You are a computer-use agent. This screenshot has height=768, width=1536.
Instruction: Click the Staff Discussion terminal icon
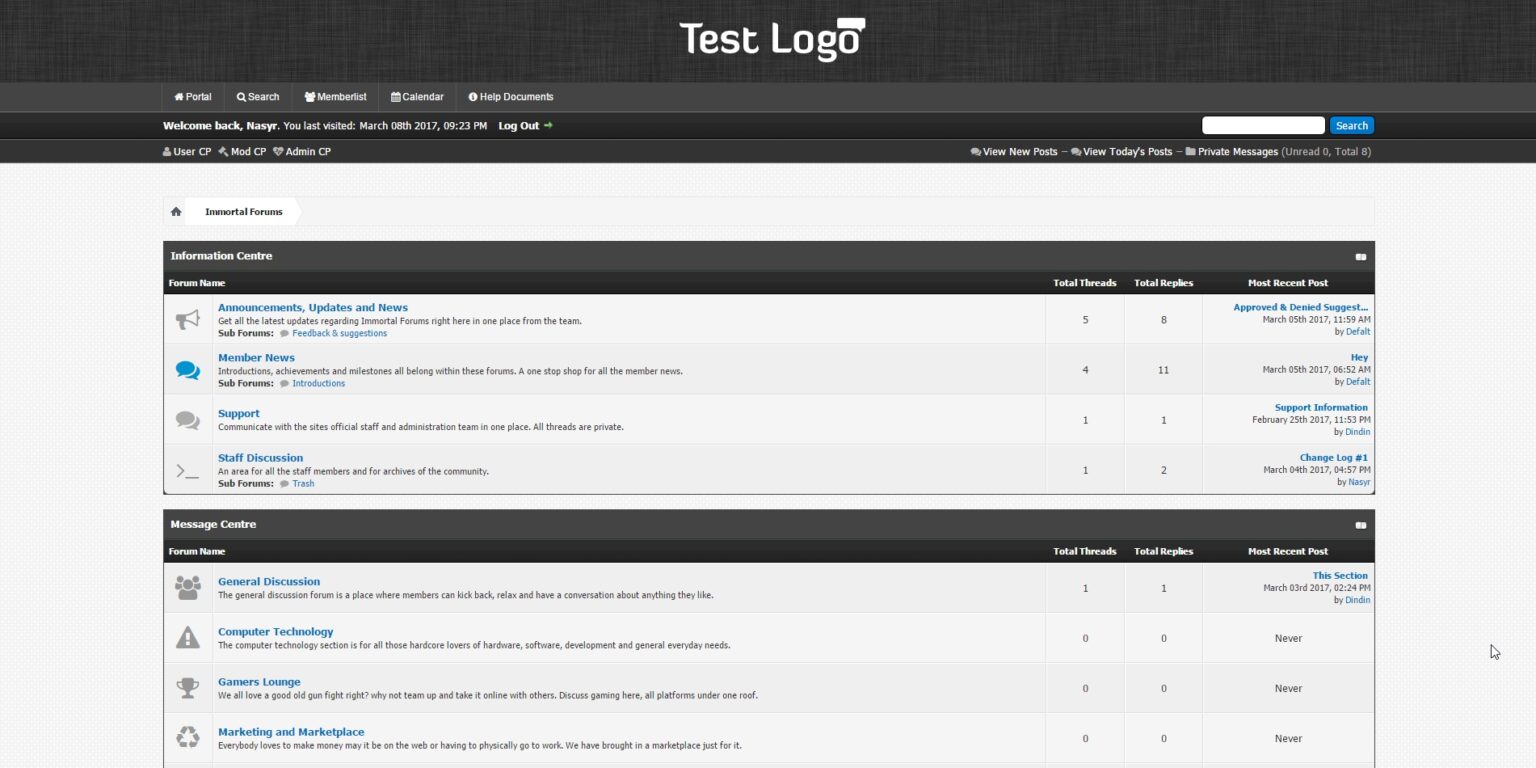tap(188, 469)
